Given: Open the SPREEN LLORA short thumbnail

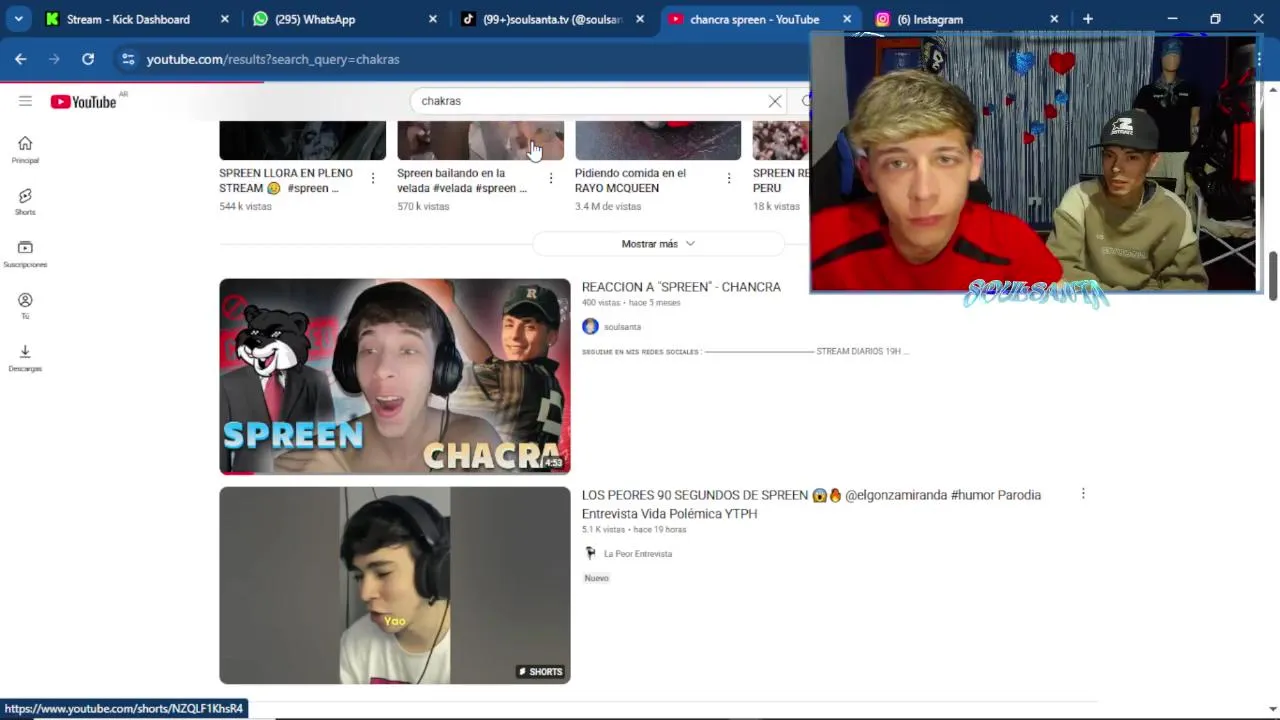Looking at the screenshot, I should pos(302,140).
